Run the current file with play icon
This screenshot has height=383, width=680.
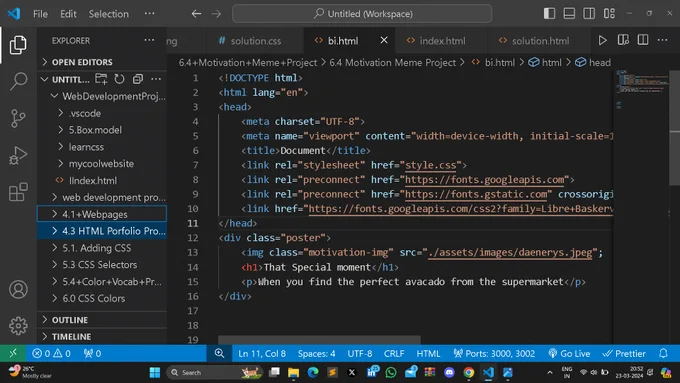point(602,40)
